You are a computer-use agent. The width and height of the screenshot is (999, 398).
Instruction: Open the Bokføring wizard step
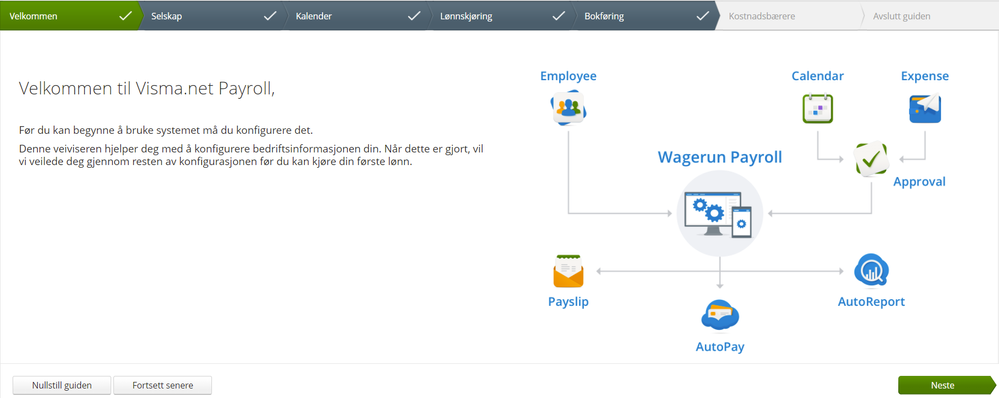[645, 15]
